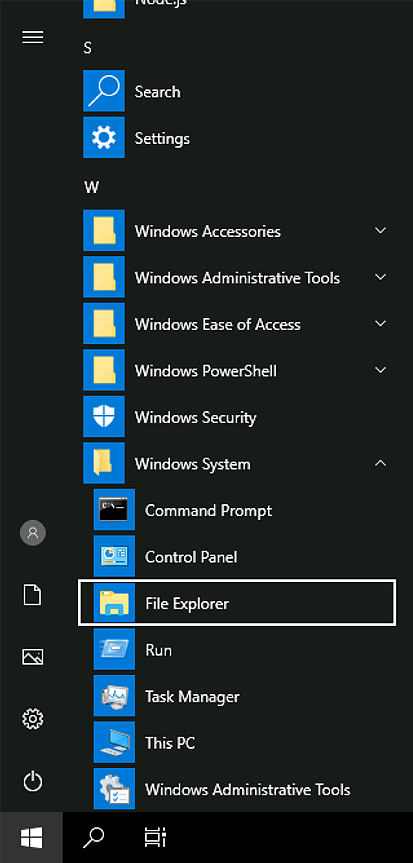Select File Explorer from the app list
Viewport: 413px width, 863px height.
pos(237,603)
